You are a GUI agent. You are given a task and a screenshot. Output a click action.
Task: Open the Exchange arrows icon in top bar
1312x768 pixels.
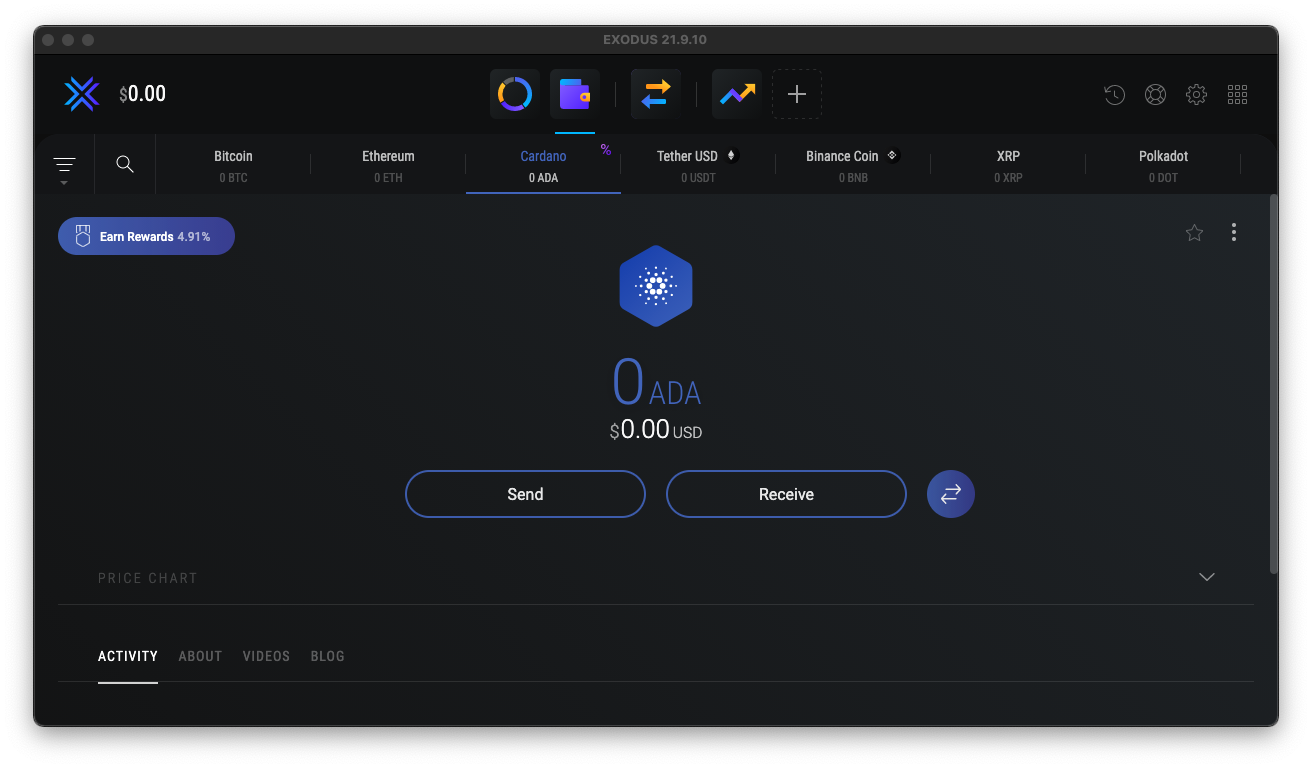(656, 94)
